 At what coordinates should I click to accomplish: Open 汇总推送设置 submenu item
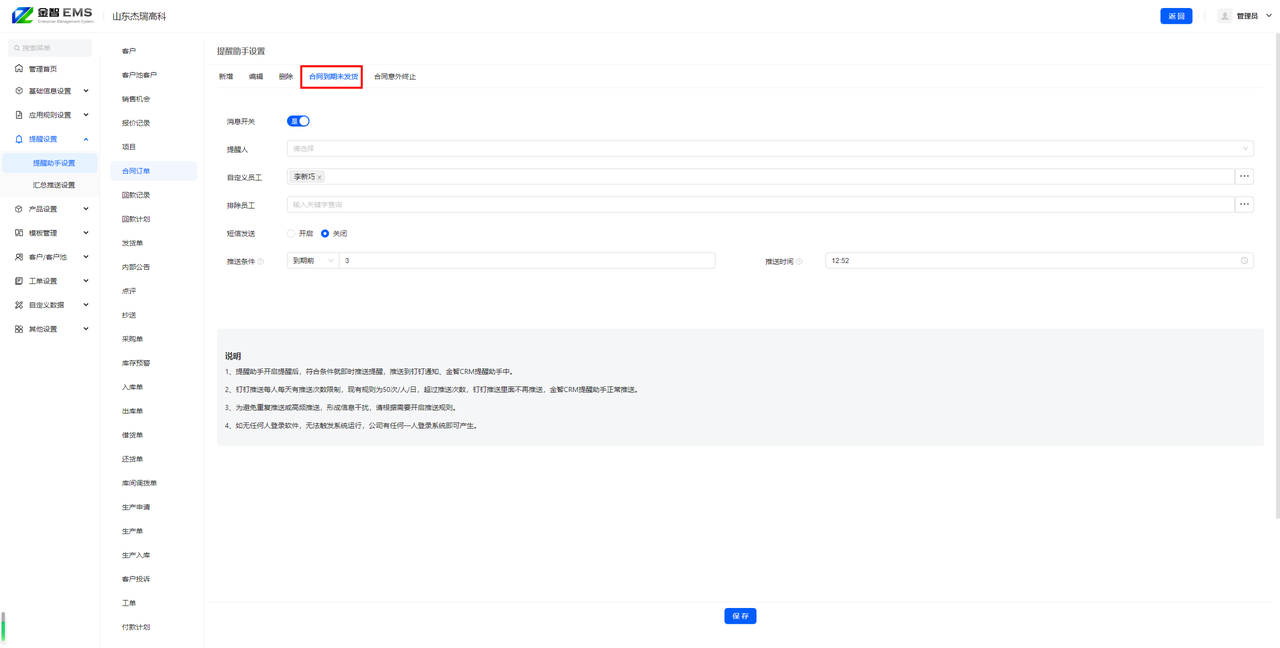point(54,185)
